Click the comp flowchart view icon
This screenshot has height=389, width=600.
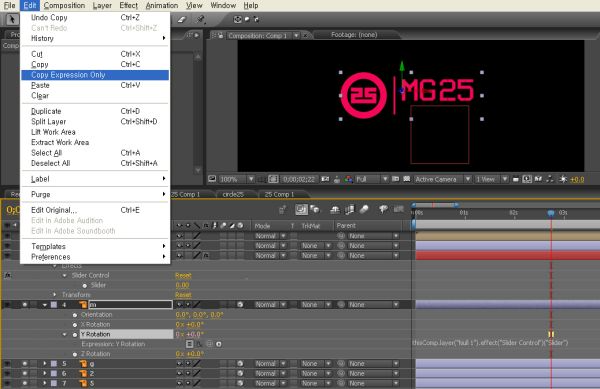point(550,179)
